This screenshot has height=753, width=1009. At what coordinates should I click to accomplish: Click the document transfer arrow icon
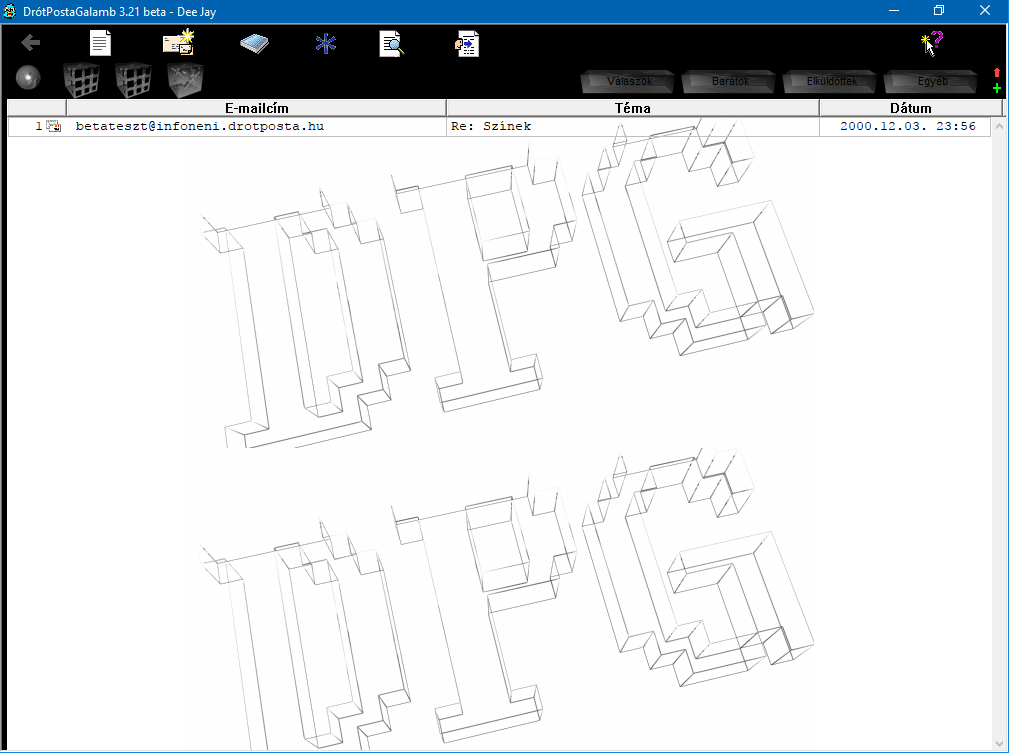(x=467, y=43)
